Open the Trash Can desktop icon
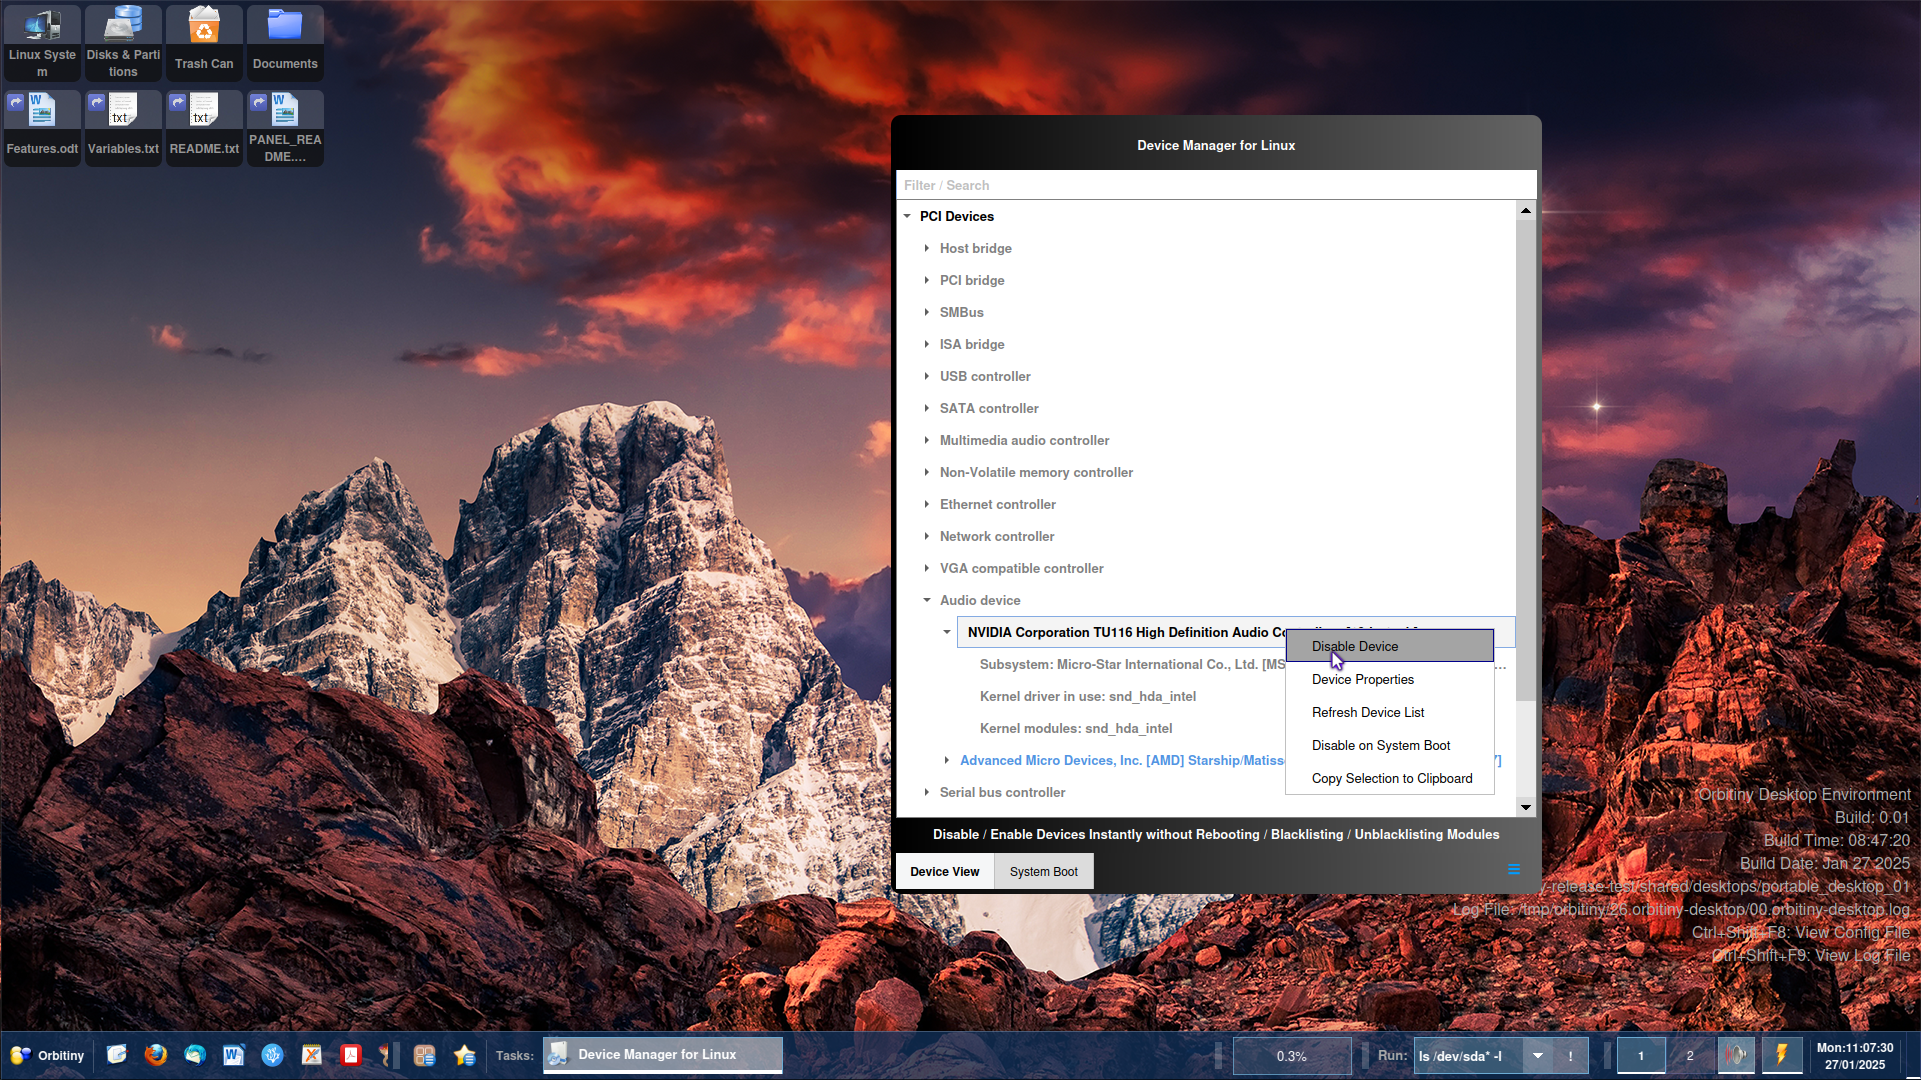 click(x=204, y=40)
